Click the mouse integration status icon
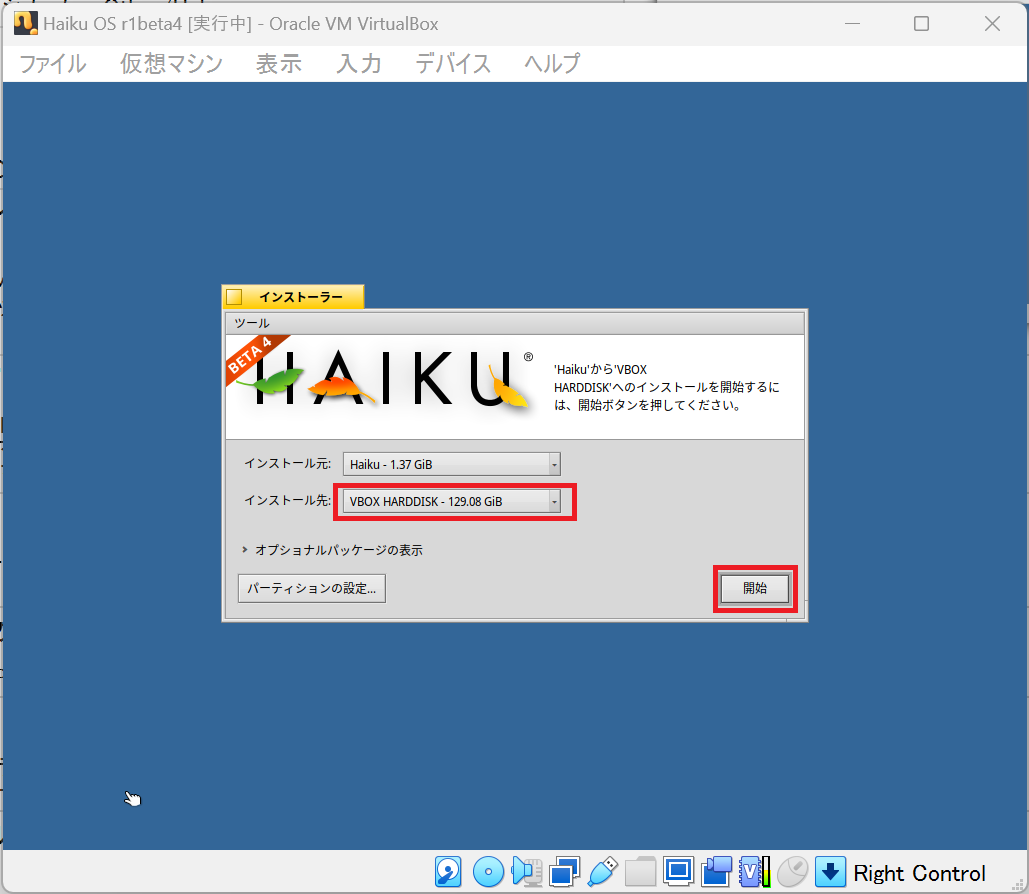Viewport: 1029px width, 894px height. pyautogui.click(x=792, y=872)
